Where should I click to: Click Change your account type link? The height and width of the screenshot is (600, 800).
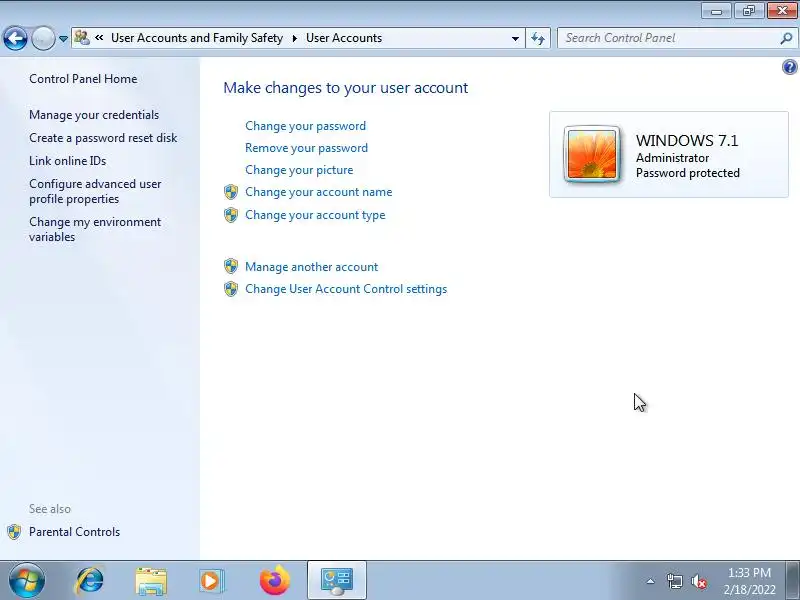[x=315, y=215]
